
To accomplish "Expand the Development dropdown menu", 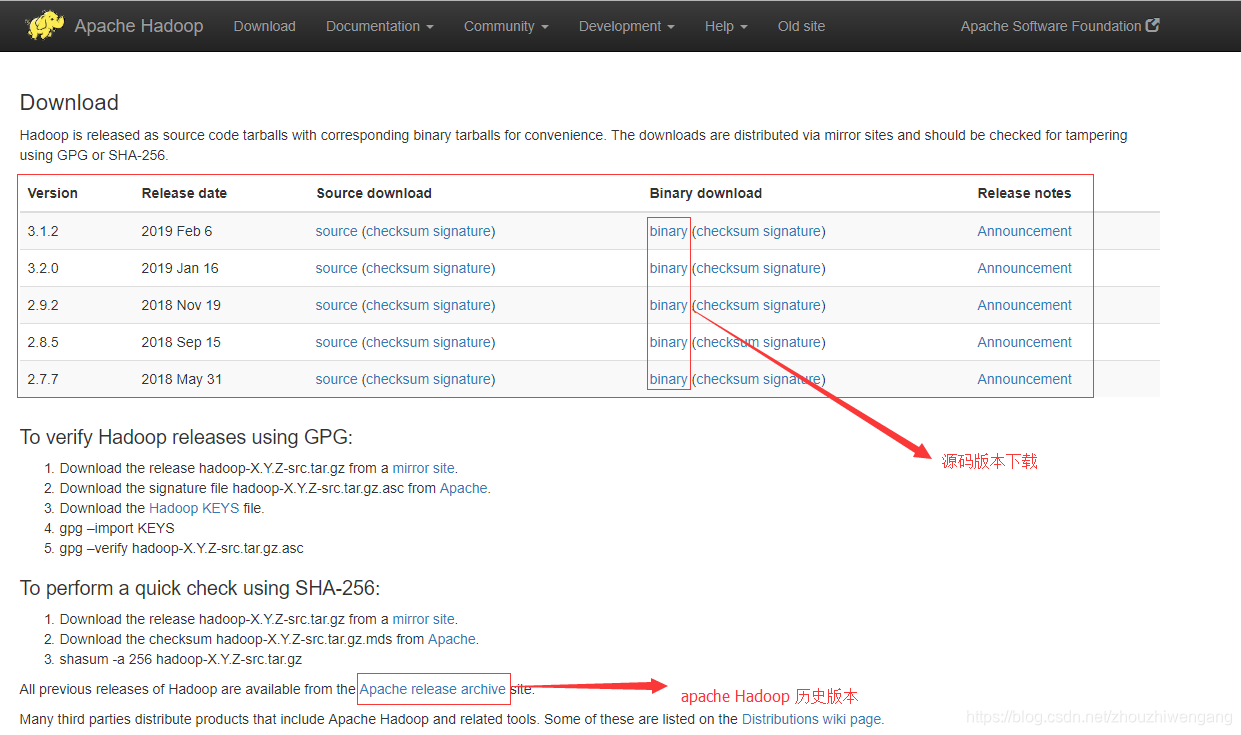I will [627, 26].
